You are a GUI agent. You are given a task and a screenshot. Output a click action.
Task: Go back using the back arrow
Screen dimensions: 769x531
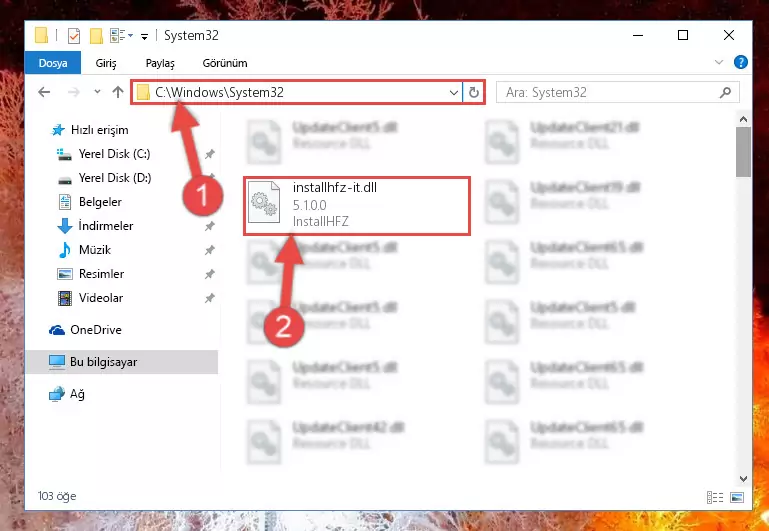pos(44,92)
